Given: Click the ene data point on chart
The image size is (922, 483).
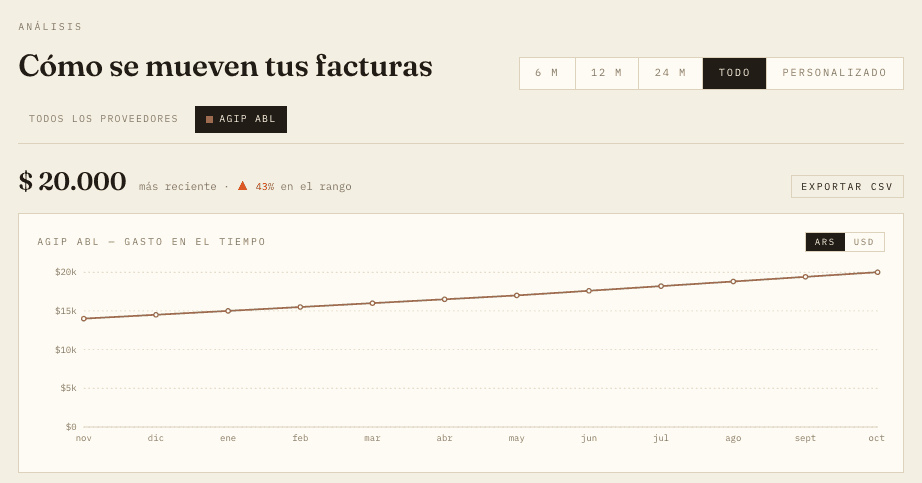Looking at the screenshot, I should click(x=228, y=311).
